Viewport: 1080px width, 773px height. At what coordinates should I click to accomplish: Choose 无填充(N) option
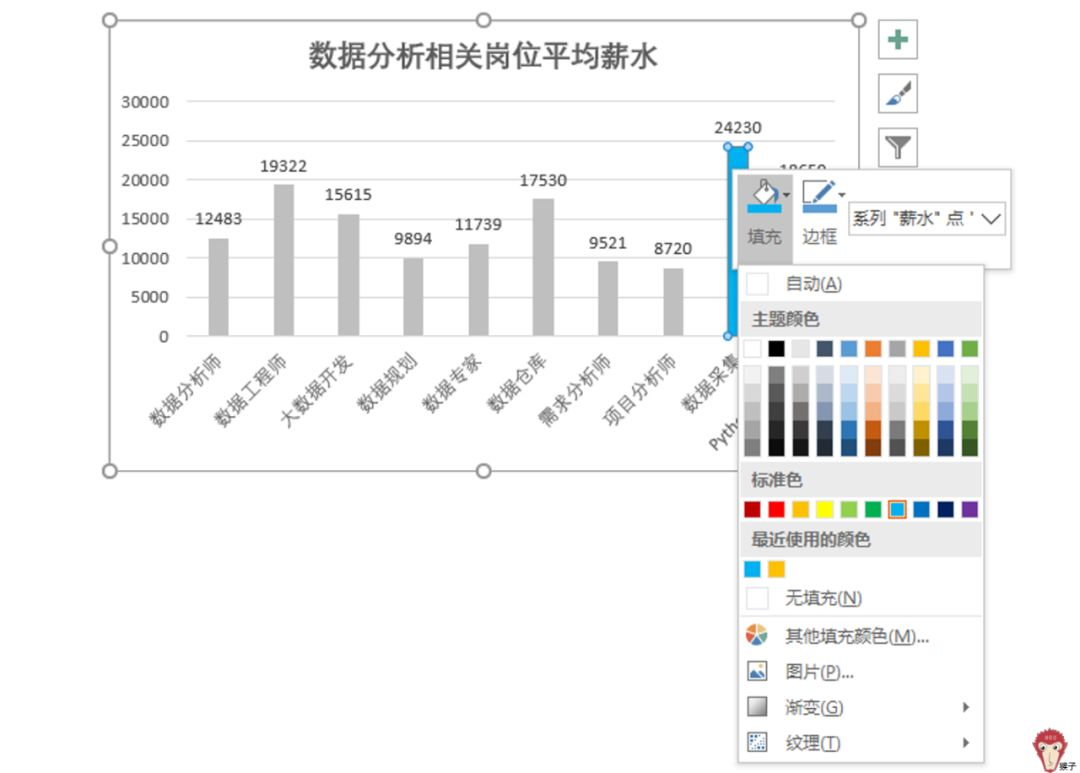[861, 597]
